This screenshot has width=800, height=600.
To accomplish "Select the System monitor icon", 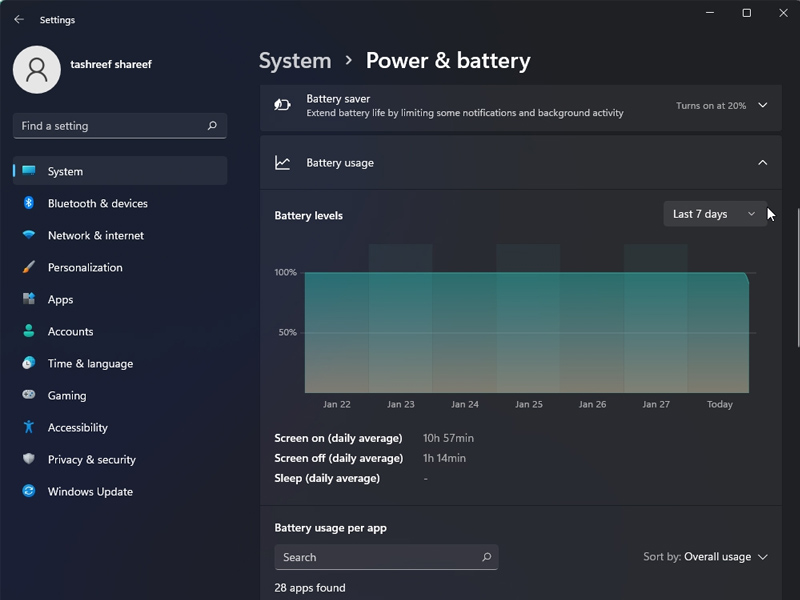I will click(x=29, y=170).
